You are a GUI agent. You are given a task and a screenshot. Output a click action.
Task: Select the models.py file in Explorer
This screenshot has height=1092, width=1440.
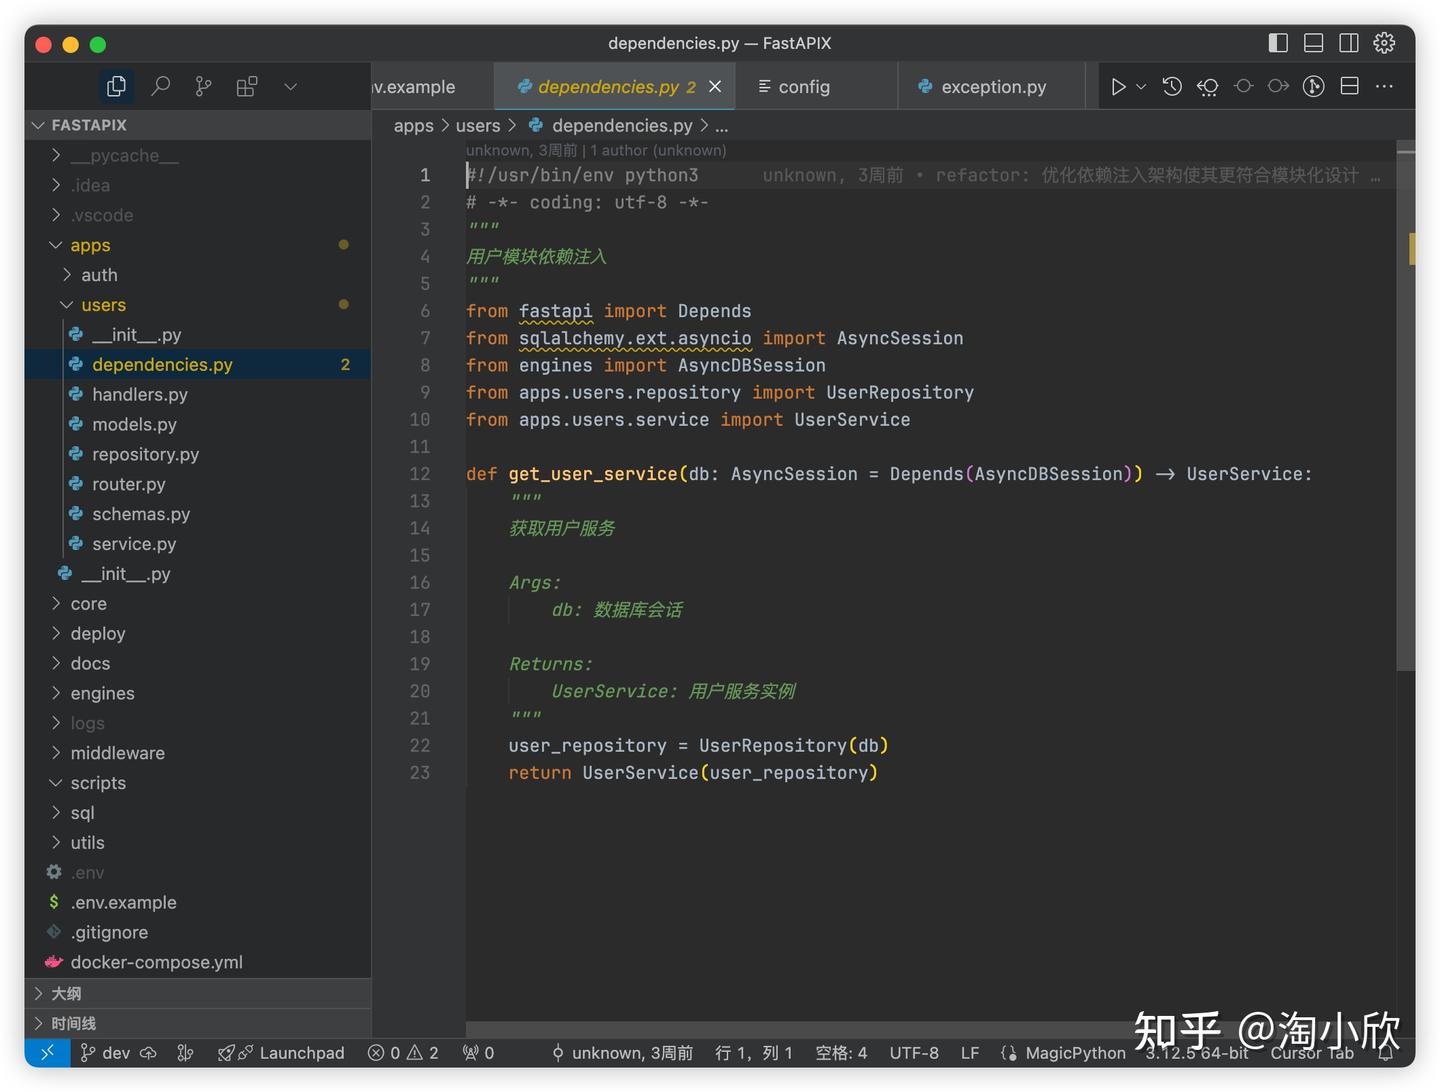click(135, 424)
